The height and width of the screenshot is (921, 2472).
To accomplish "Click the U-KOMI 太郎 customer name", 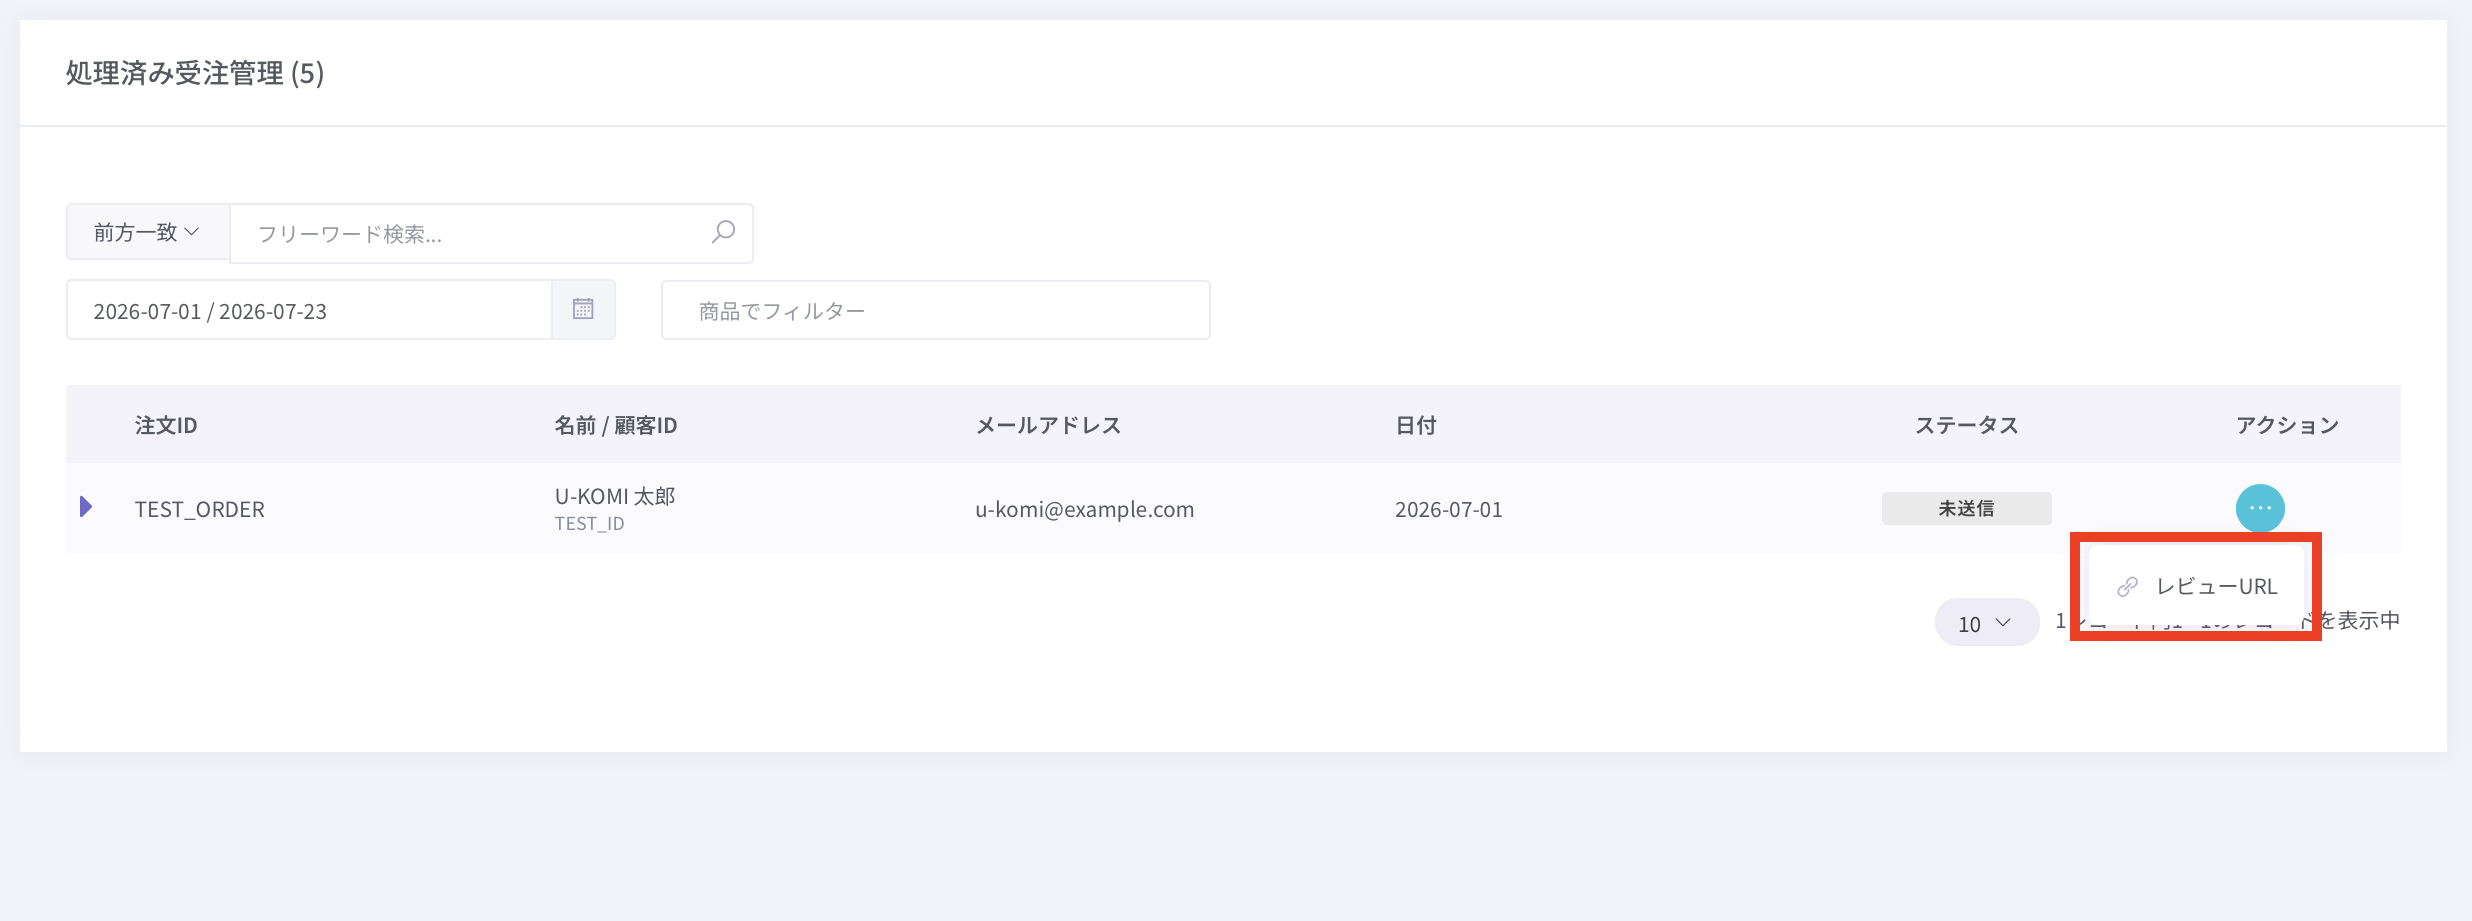I will point(615,496).
